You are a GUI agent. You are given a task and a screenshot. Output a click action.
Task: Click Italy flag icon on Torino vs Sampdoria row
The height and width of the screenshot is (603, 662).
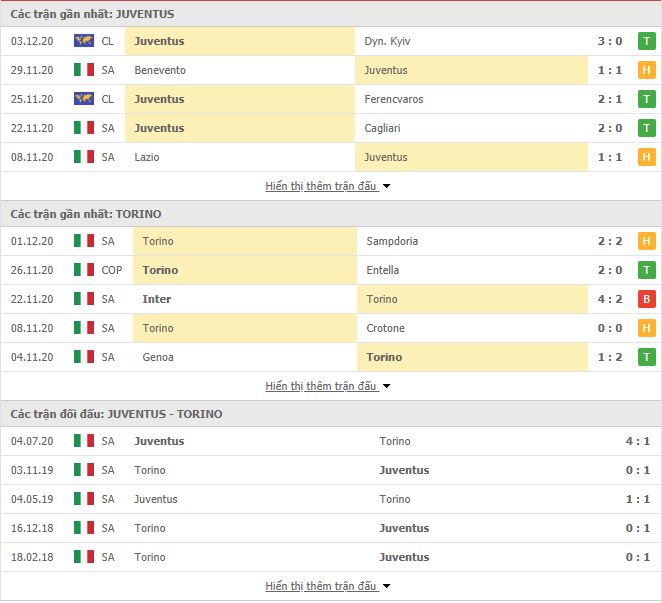click(84, 241)
